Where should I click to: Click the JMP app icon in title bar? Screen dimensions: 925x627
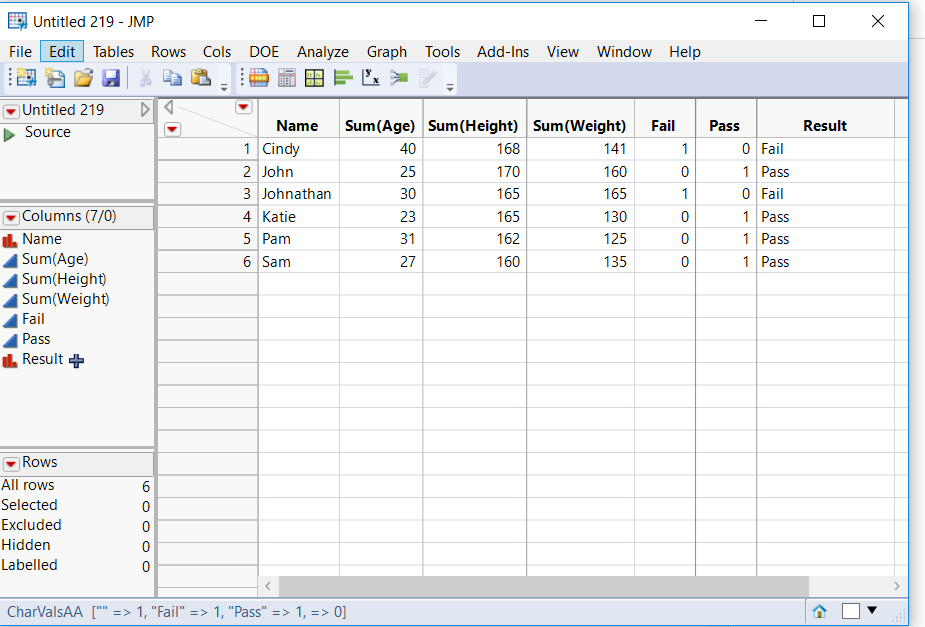click(17, 21)
